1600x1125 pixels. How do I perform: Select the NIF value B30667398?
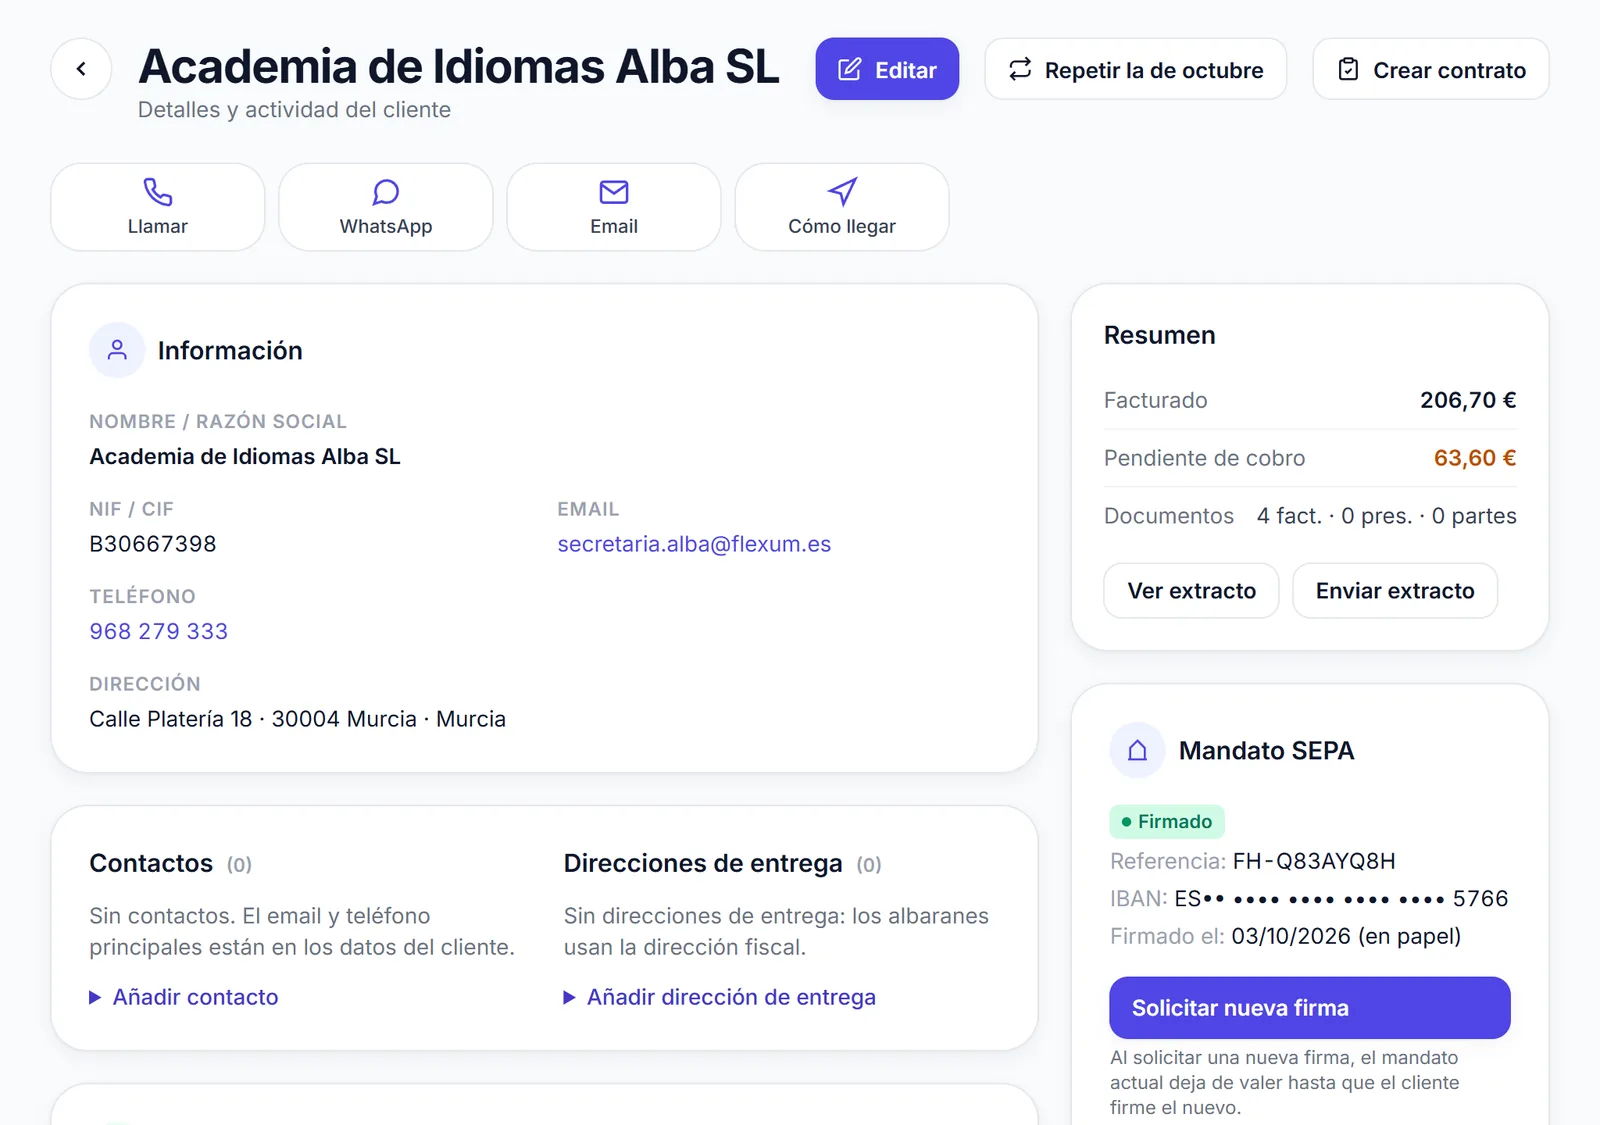click(153, 544)
